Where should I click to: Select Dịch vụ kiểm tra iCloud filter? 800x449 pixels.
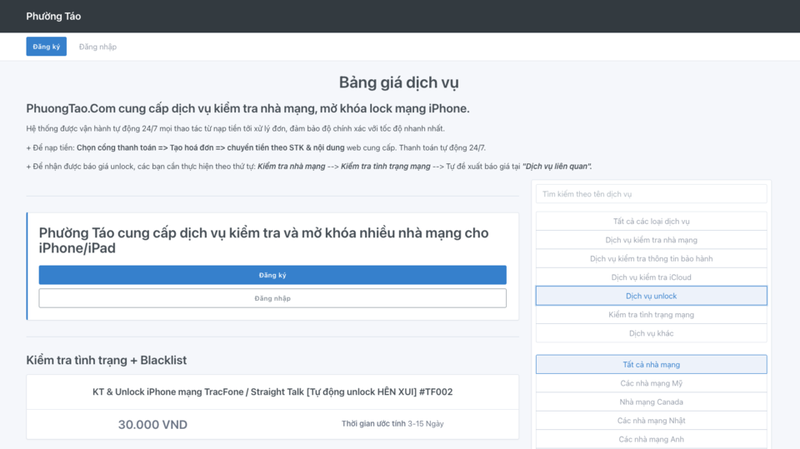coord(651,277)
